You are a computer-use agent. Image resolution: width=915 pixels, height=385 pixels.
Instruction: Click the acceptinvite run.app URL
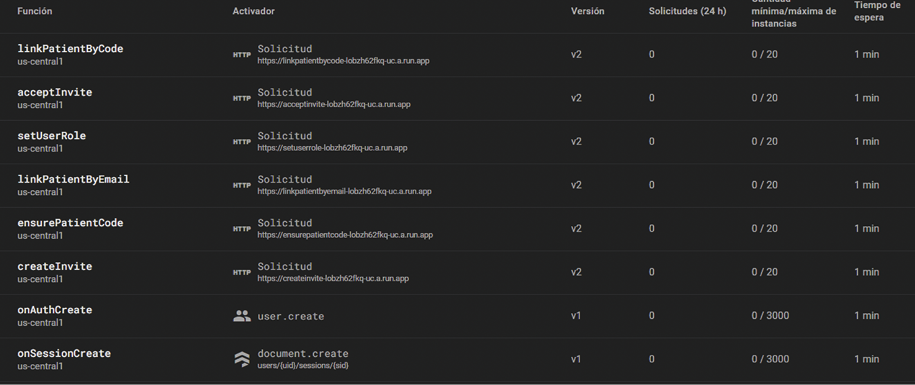(x=334, y=104)
